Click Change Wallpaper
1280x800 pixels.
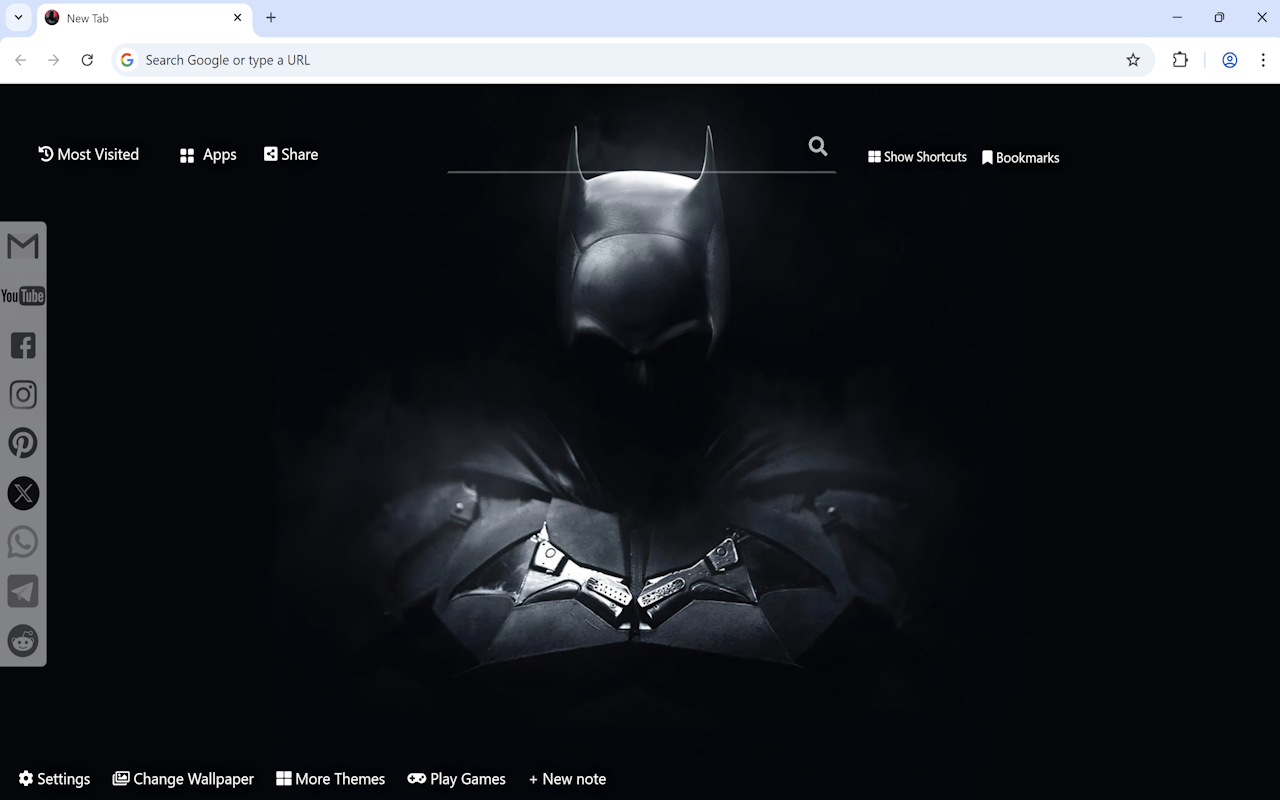[183, 778]
